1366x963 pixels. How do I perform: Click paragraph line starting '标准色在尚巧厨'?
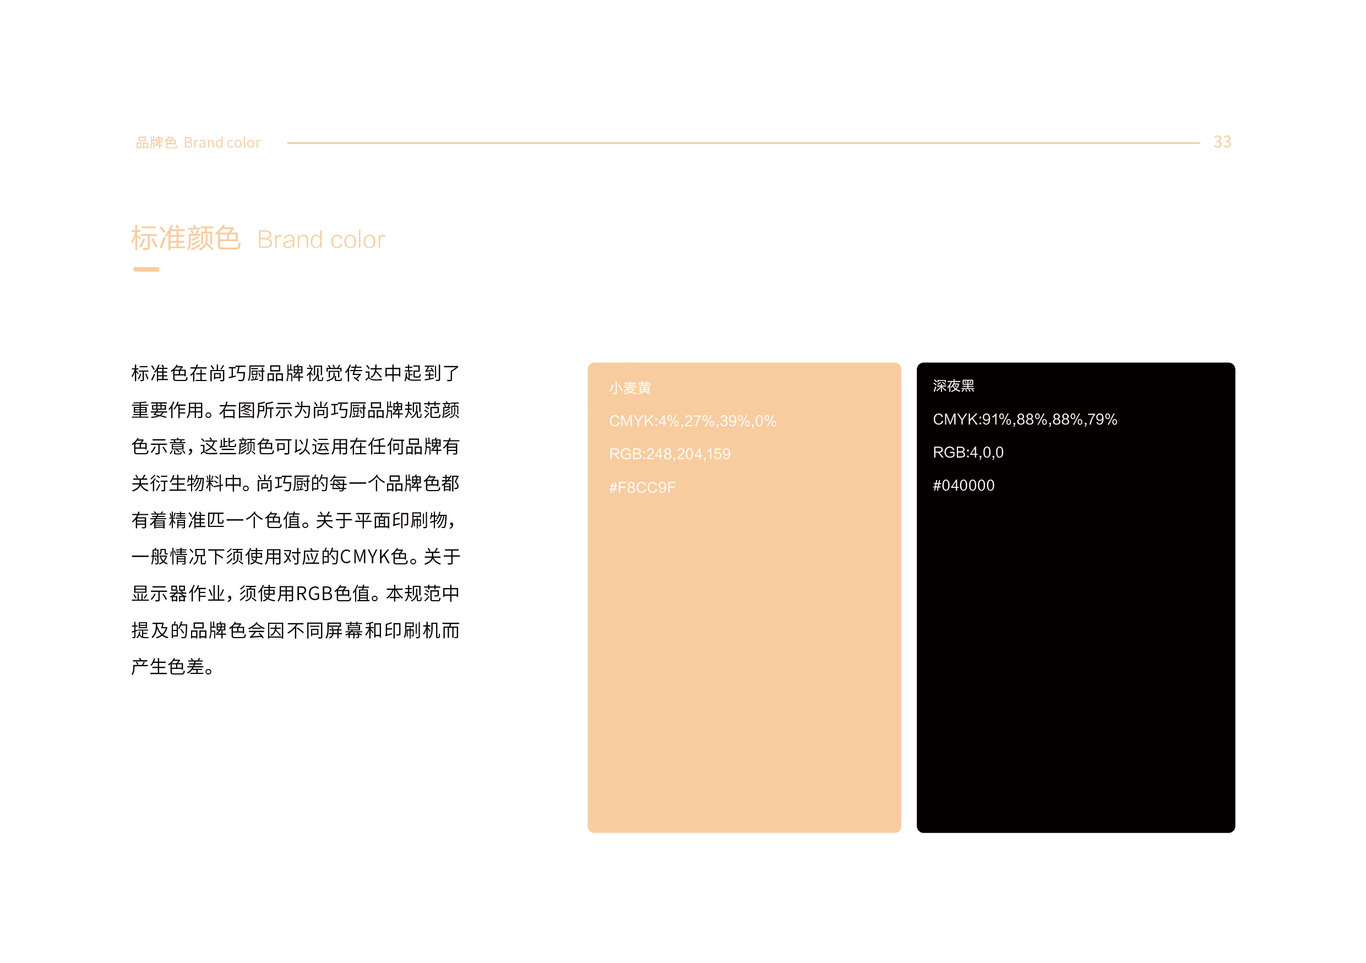(295, 373)
